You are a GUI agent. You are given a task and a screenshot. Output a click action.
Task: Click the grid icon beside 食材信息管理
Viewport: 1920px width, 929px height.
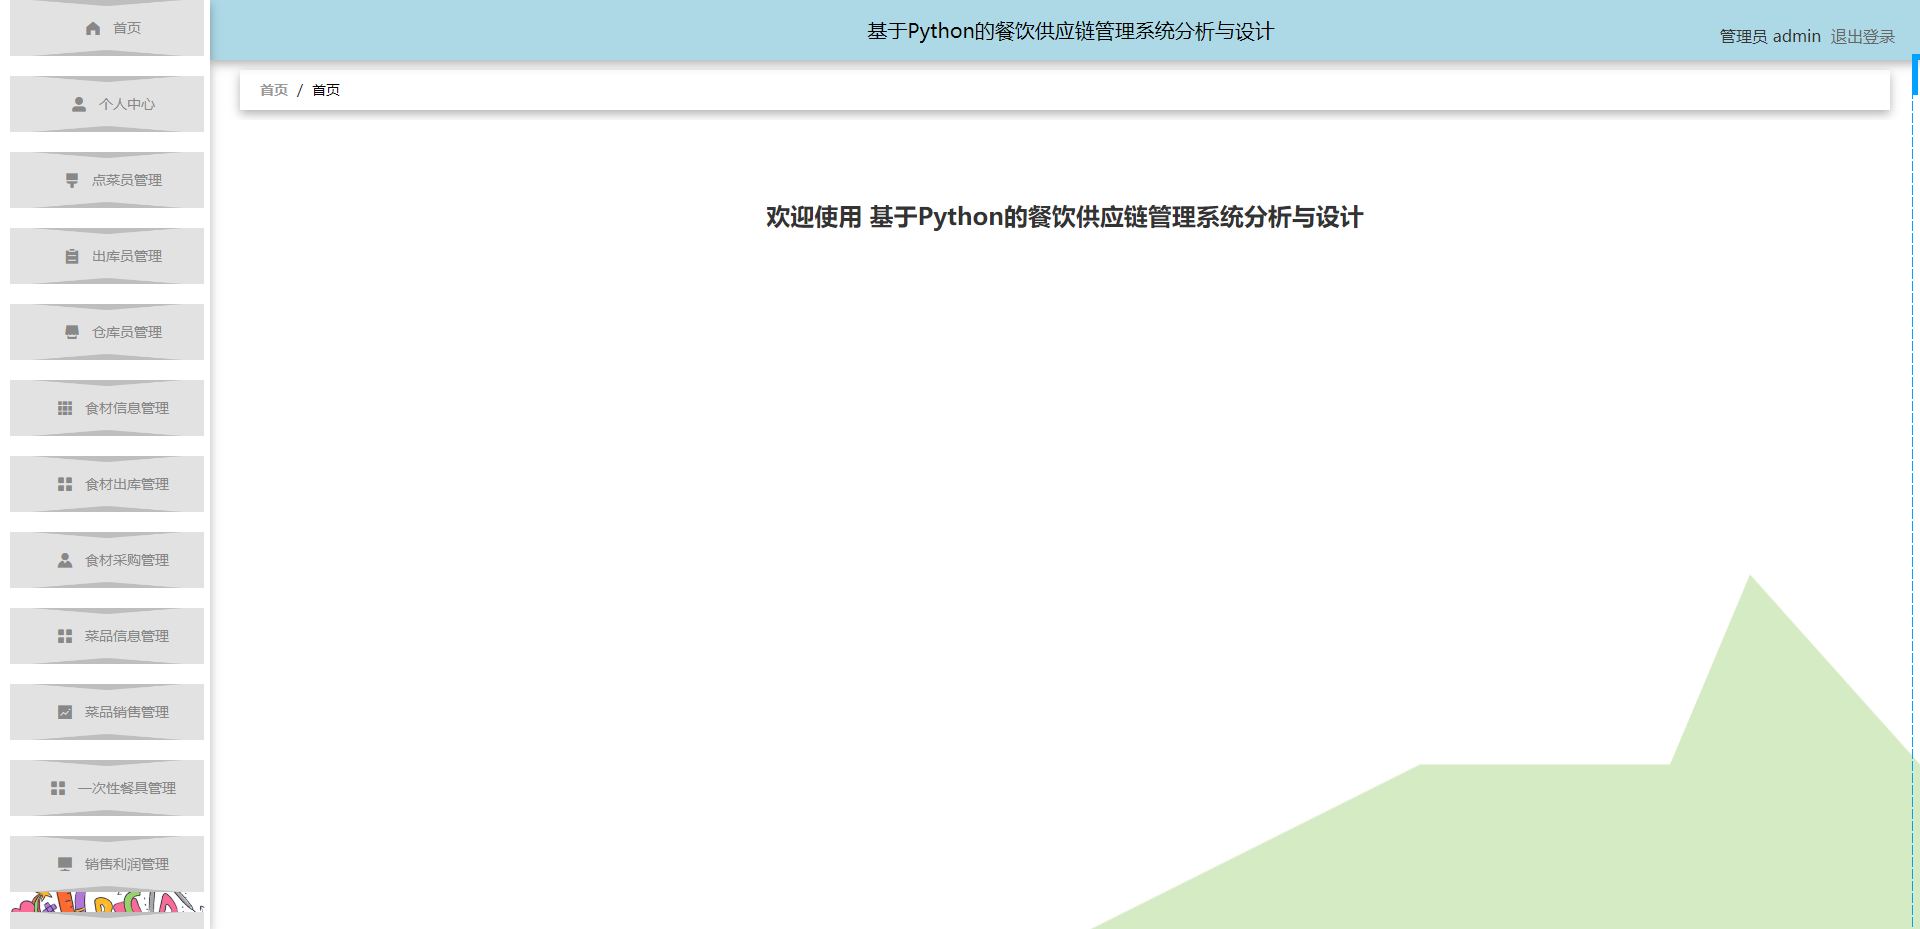pyautogui.click(x=64, y=408)
